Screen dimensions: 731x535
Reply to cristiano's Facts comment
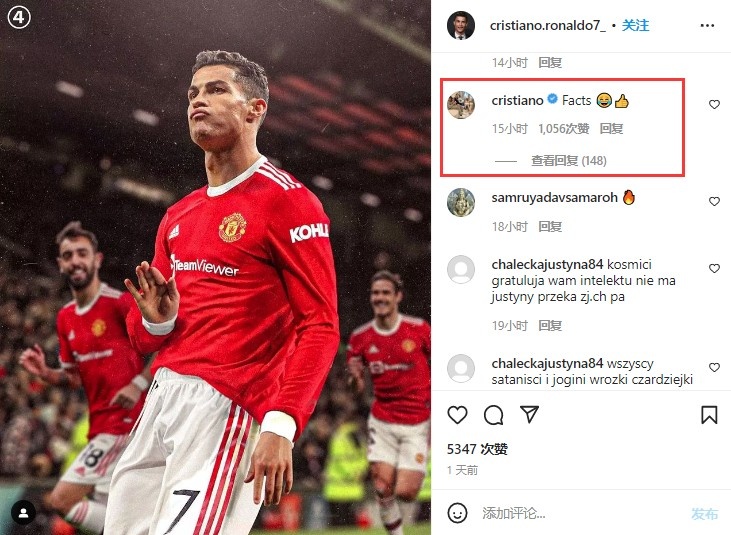[611, 129]
